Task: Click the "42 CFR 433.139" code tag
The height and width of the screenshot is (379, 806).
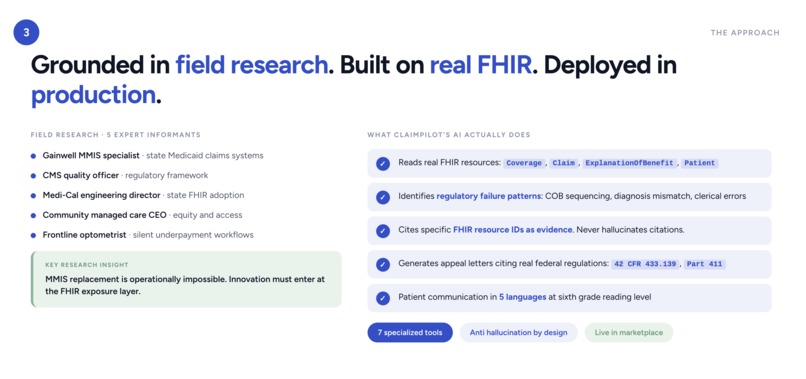Action: [x=645, y=264]
